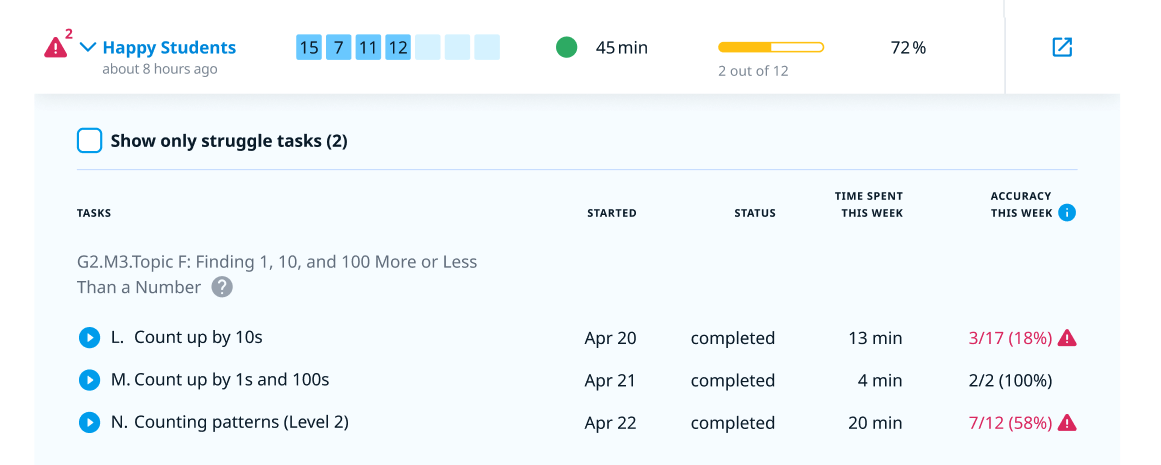The height and width of the screenshot is (465, 1161).
Task: Click accuracy this week info icon
Action: click(x=1067, y=213)
